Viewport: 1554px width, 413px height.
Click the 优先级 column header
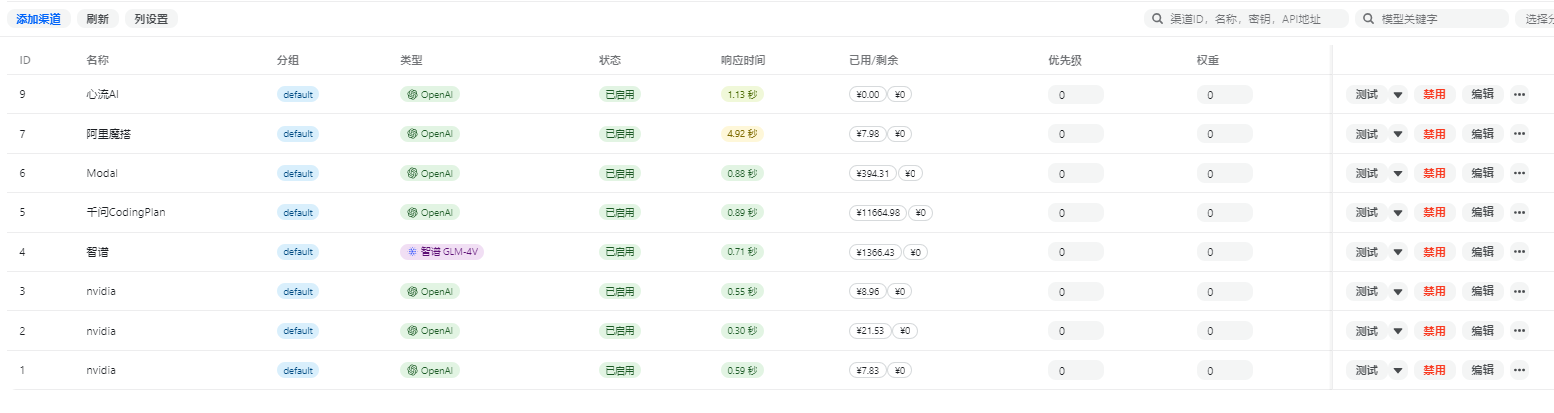pyautogui.click(x=1065, y=60)
